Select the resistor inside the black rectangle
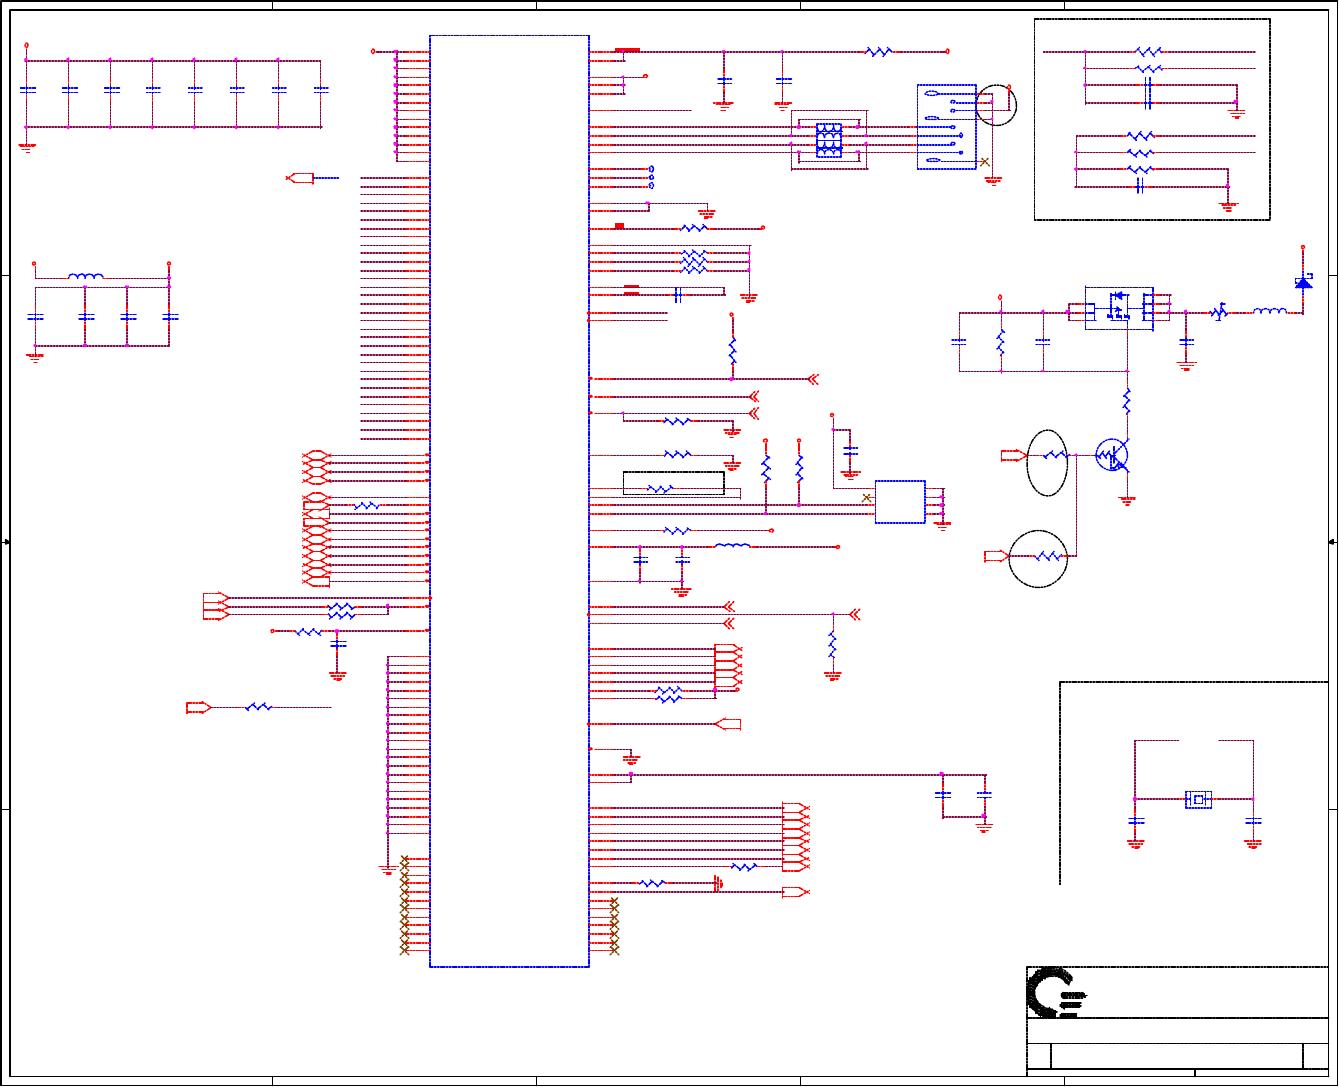This screenshot has width=1339, height=1087. tap(660, 489)
